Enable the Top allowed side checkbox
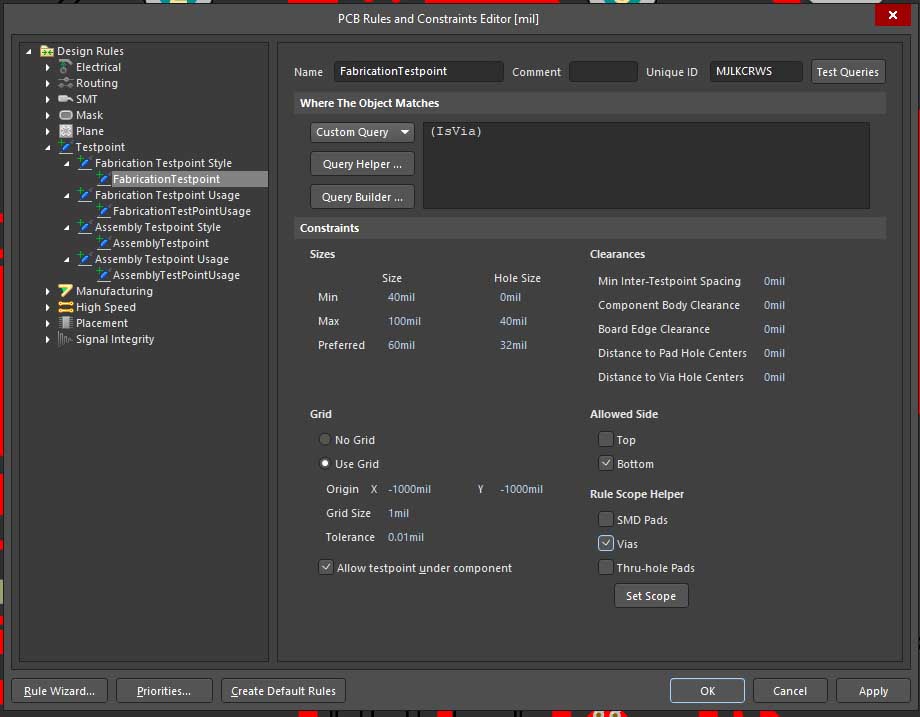This screenshot has width=920, height=717. (x=606, y=439)
